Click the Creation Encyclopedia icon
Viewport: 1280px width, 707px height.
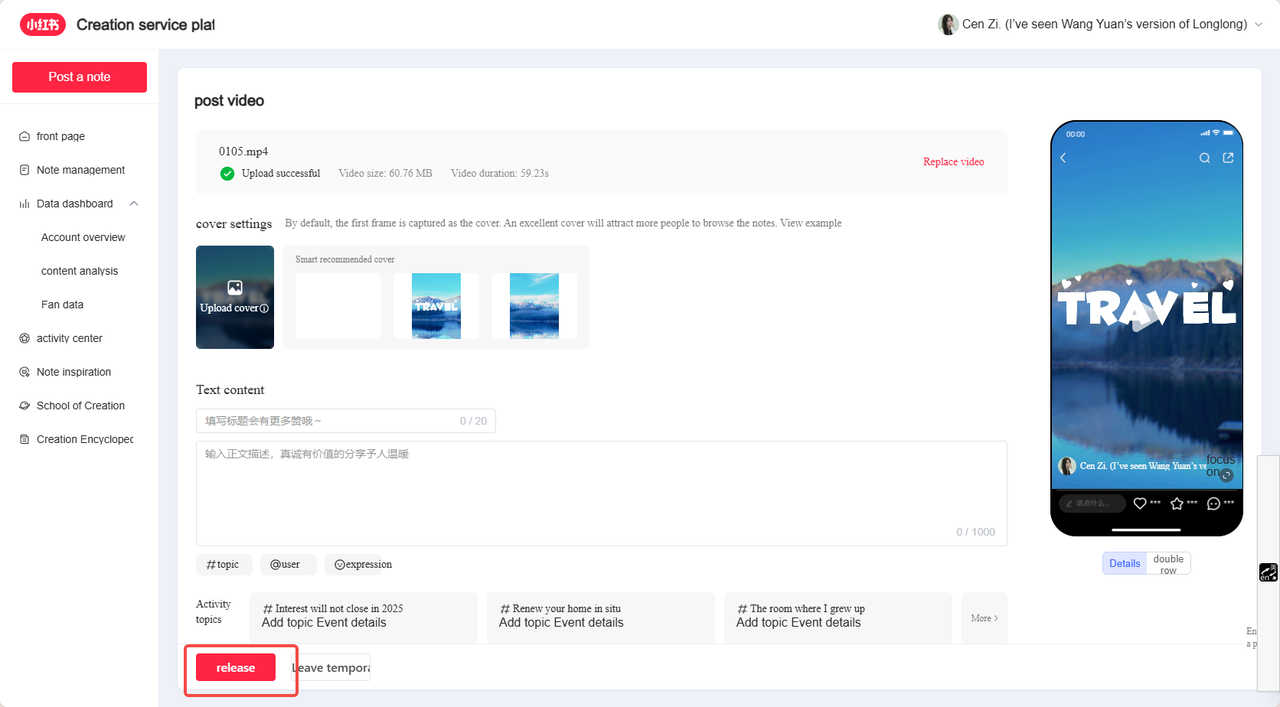(24, 439)
